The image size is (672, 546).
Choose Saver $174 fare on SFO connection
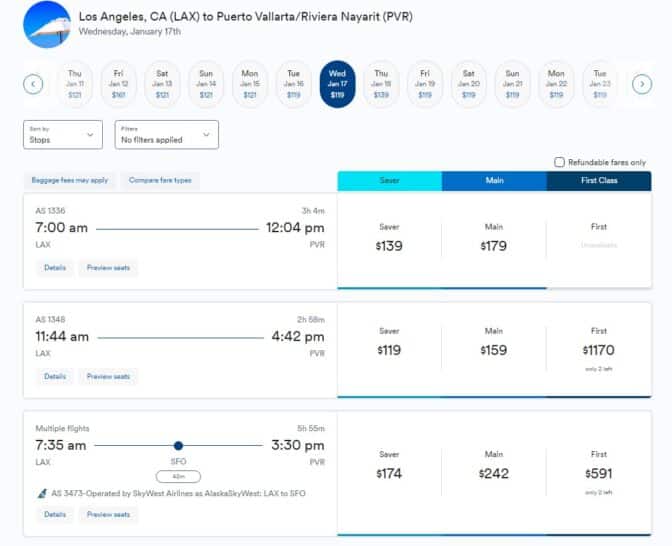(x=389, y=472)
